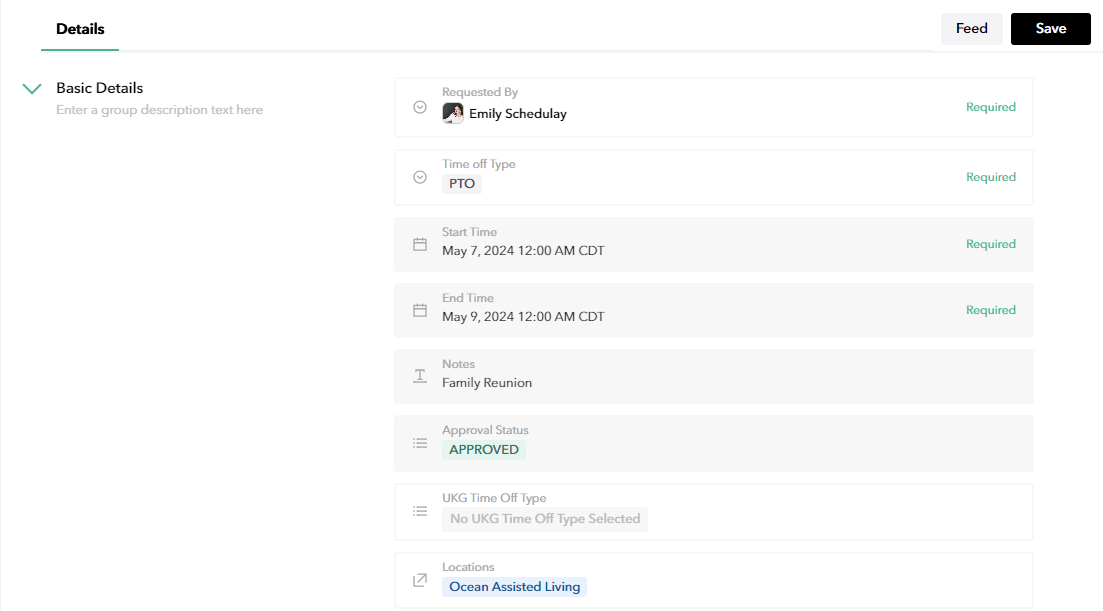Select the PTO time off tag
This screenshot has width=1103, height=611.
pyautogui.click(x=462, y=184)
